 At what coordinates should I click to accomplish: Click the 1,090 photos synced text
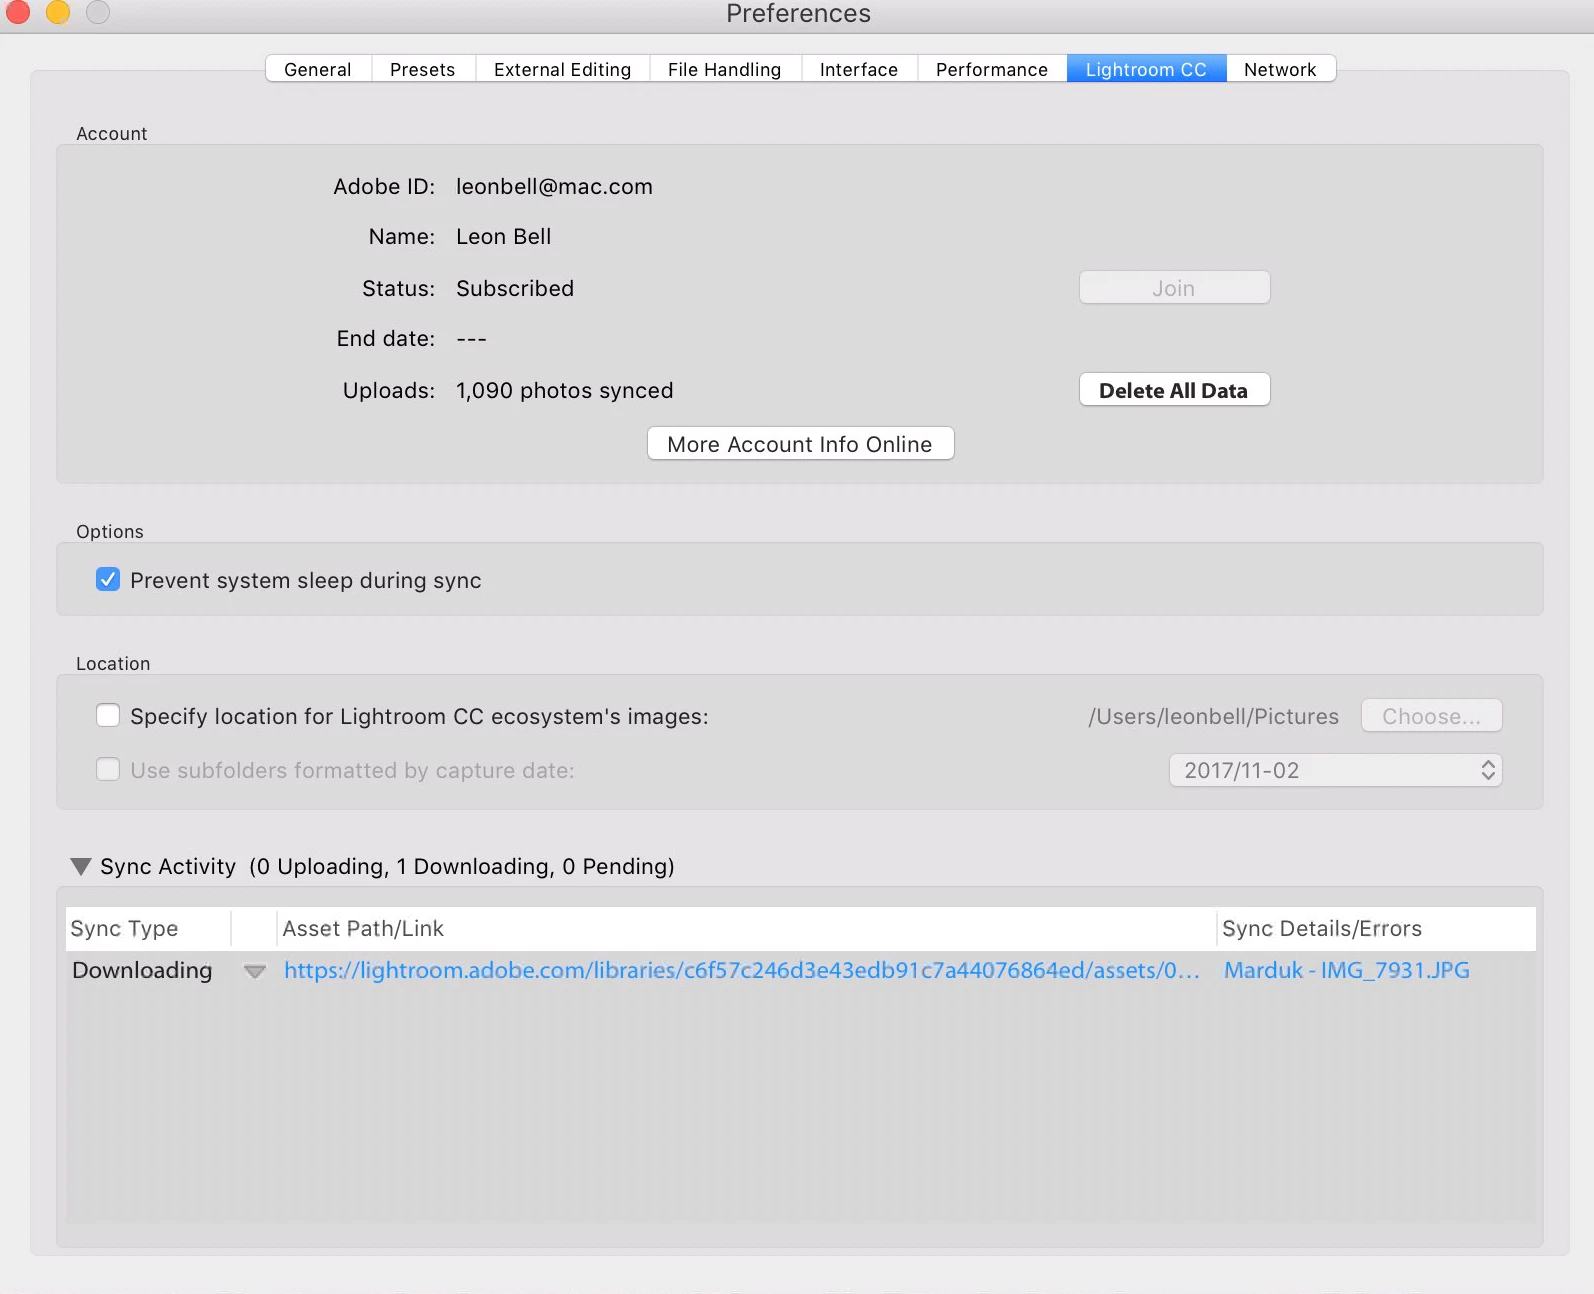coord(564,391)
